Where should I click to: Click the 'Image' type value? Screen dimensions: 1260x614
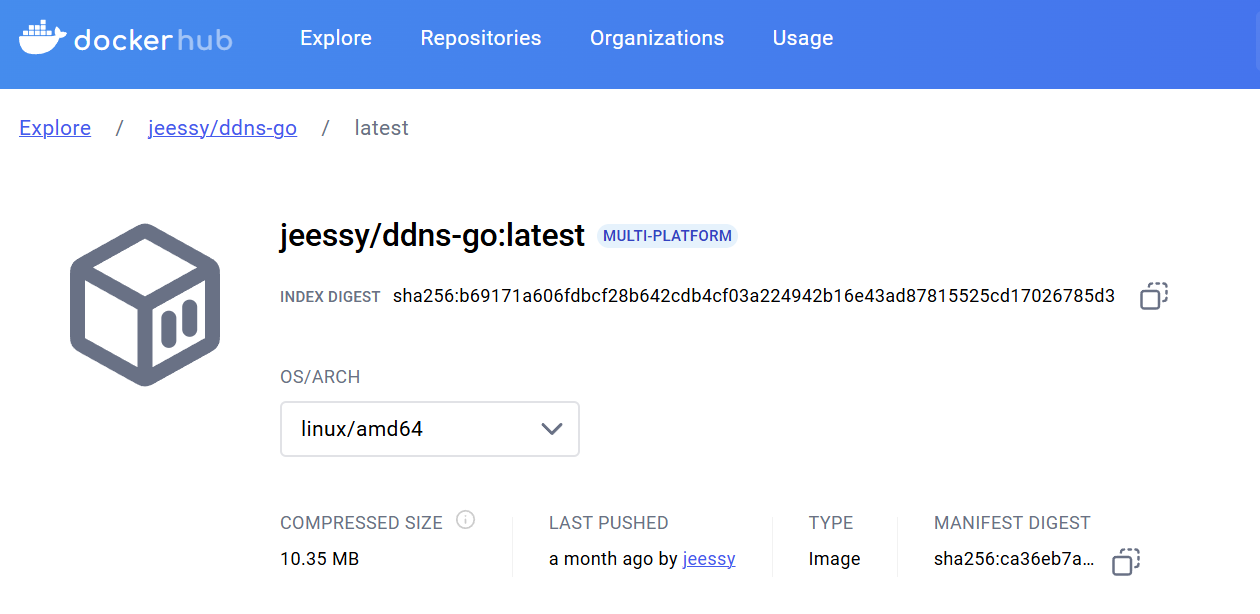coord(835,559)
